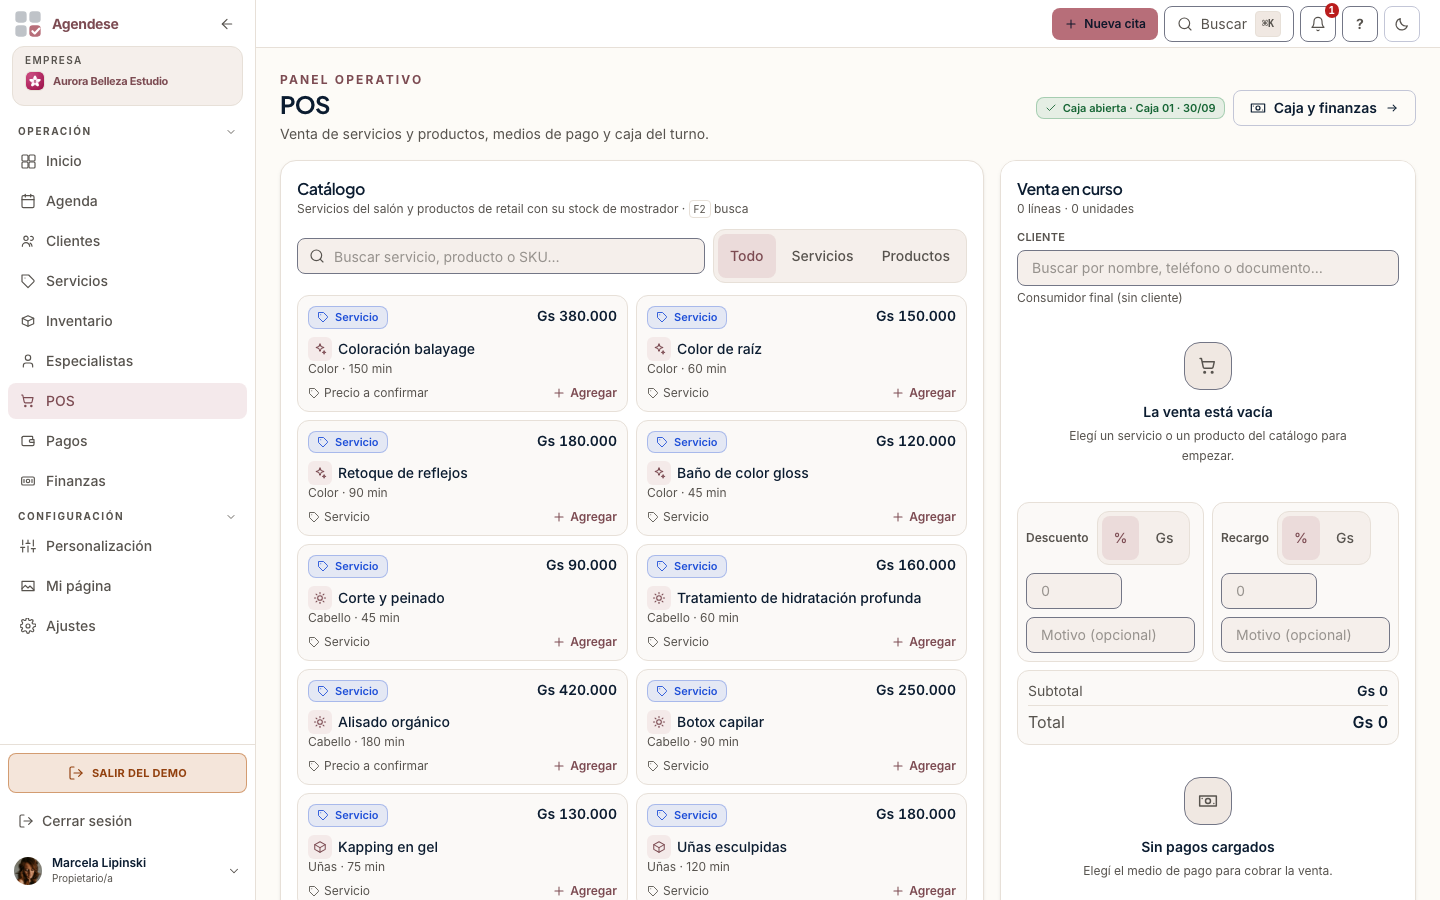Screen dimensions: 1440x900
Task: Focus the client search field
Action: 1208,268
